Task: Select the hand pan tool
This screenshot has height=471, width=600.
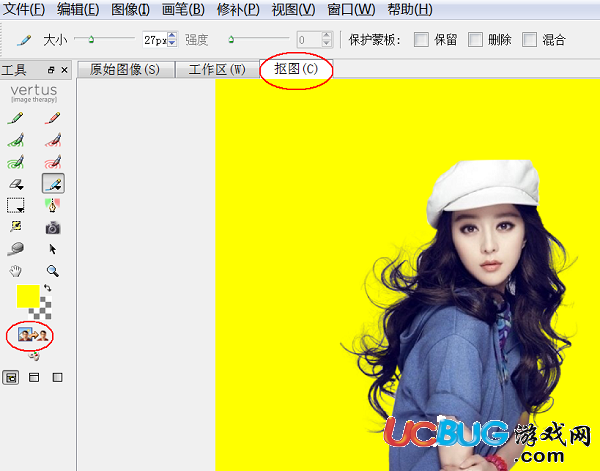Action: (x=15, y=271)
